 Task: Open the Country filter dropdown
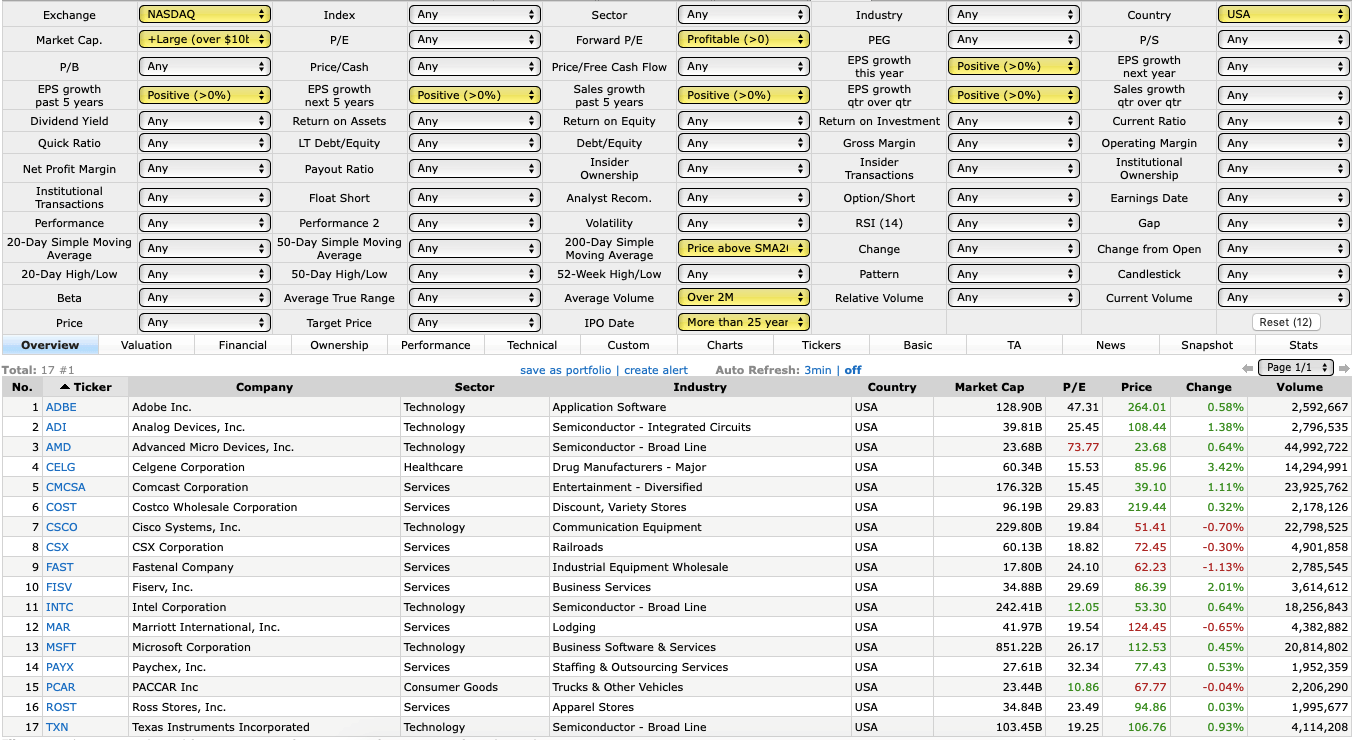coord(1283,14)
